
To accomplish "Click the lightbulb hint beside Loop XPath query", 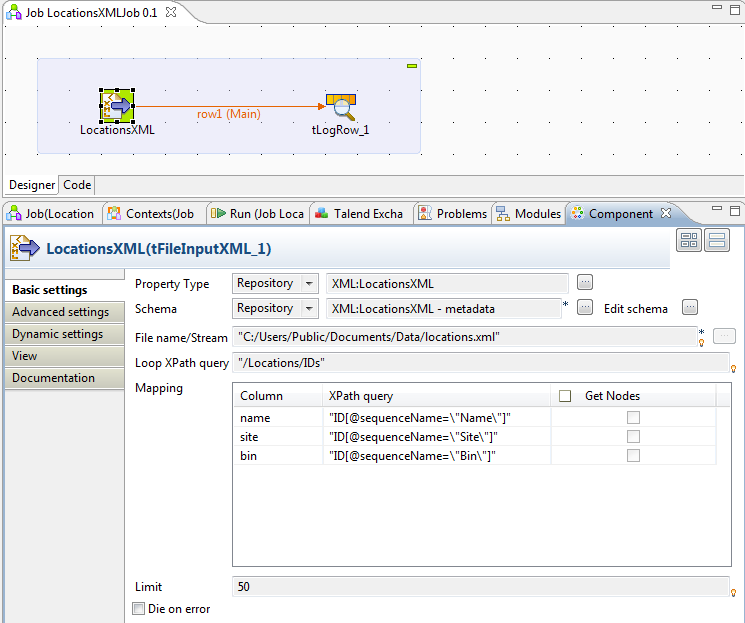I will (x=734, y=369).
